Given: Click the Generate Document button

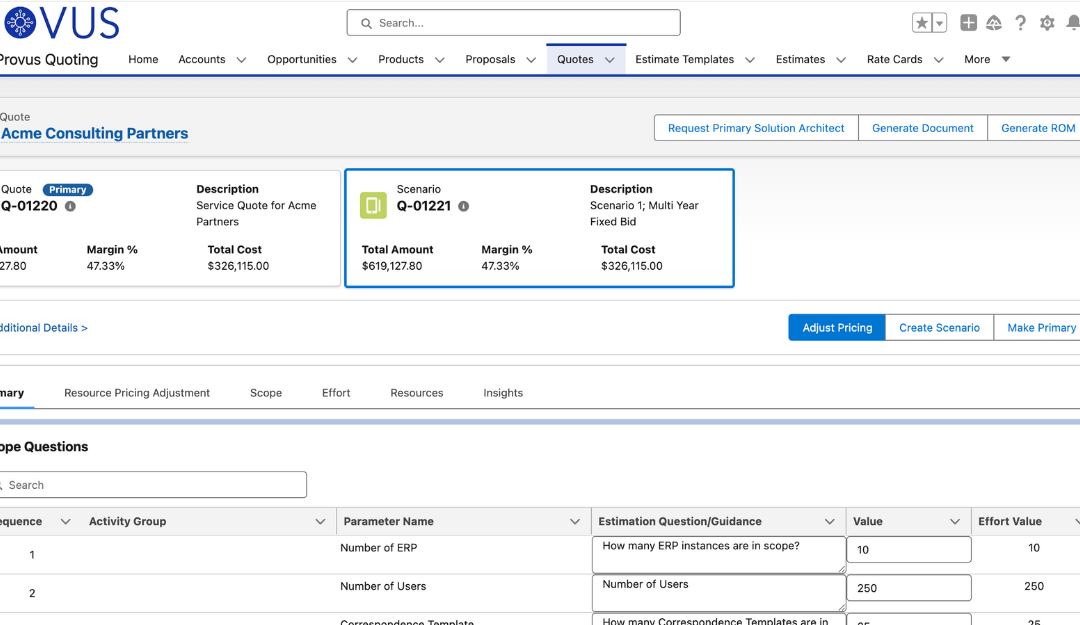Looking at the screenshot, I should click(x=922, y=128).
